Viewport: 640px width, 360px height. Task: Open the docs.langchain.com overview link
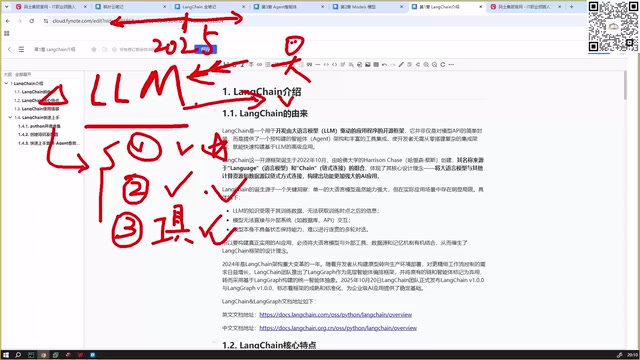336,315
